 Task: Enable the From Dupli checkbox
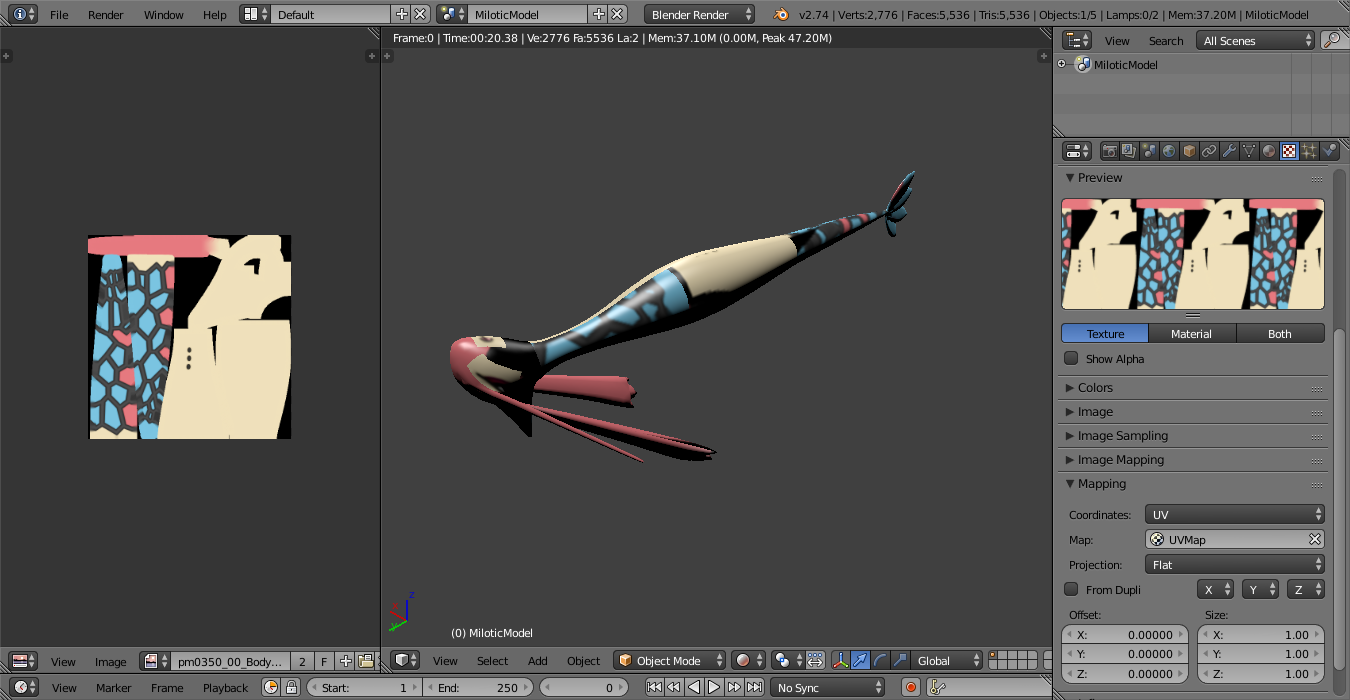(1071, 589)
